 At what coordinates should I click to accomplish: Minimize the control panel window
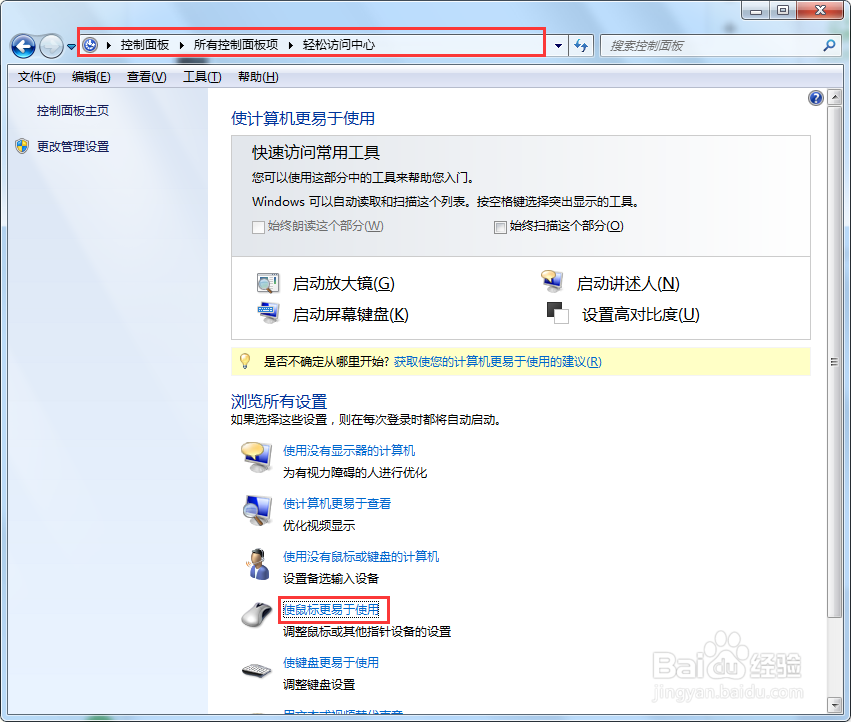tap(756, 11)
